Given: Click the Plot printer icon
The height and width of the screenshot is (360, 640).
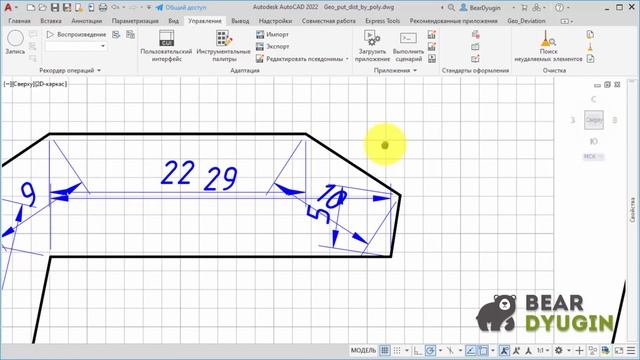Looking at the screenshot, I should pyautogui.click(x=103, y=7).
